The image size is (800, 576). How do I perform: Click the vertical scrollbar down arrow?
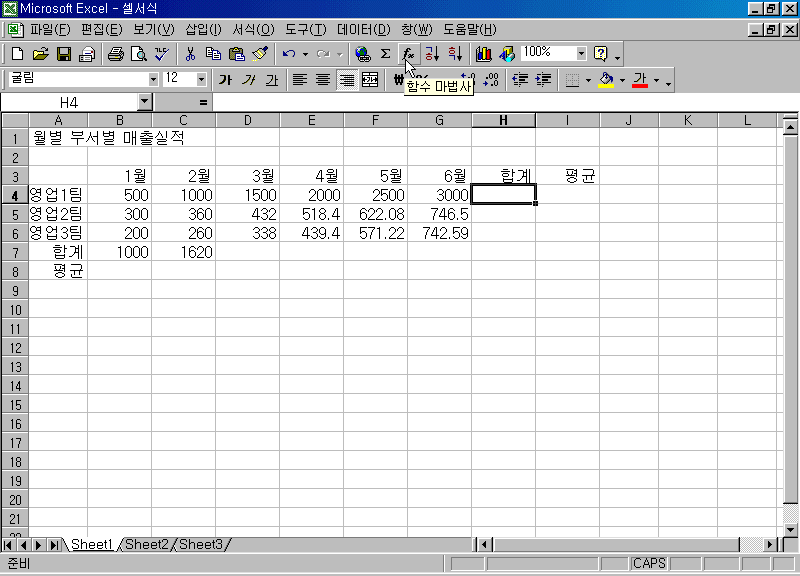click(x=790, y=530)
